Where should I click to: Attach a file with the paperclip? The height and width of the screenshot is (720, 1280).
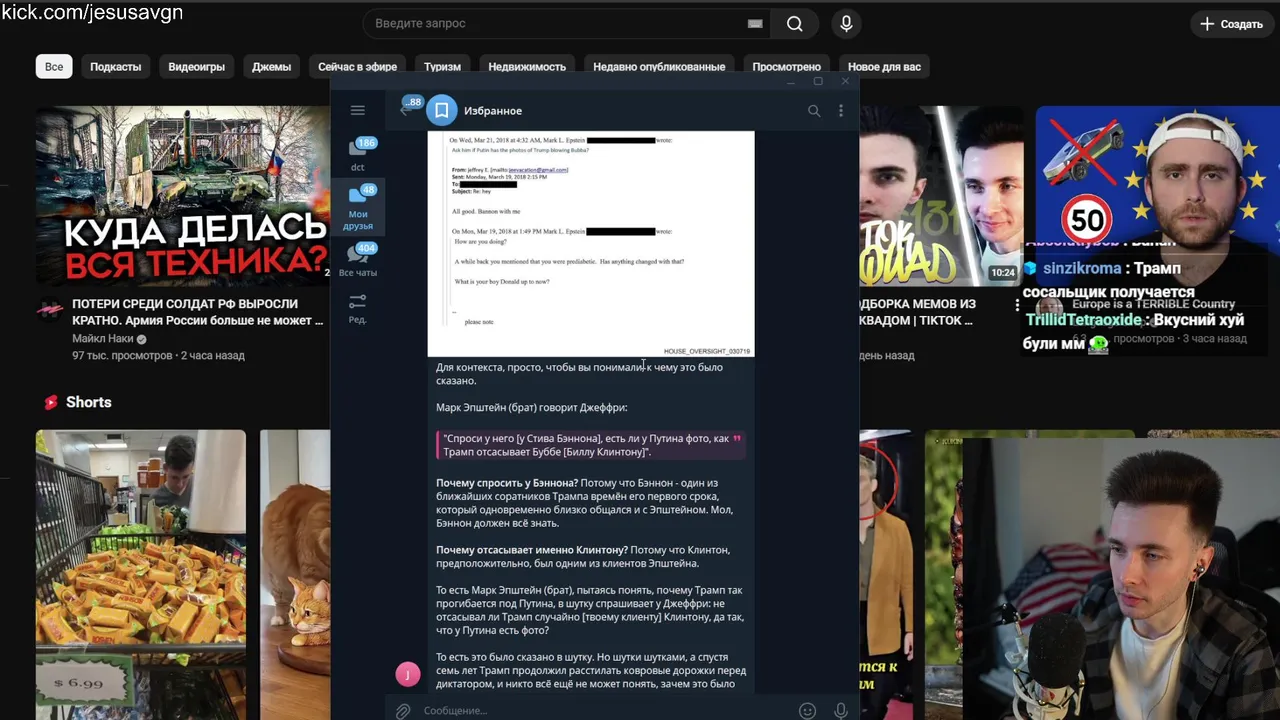coord(402,710)
